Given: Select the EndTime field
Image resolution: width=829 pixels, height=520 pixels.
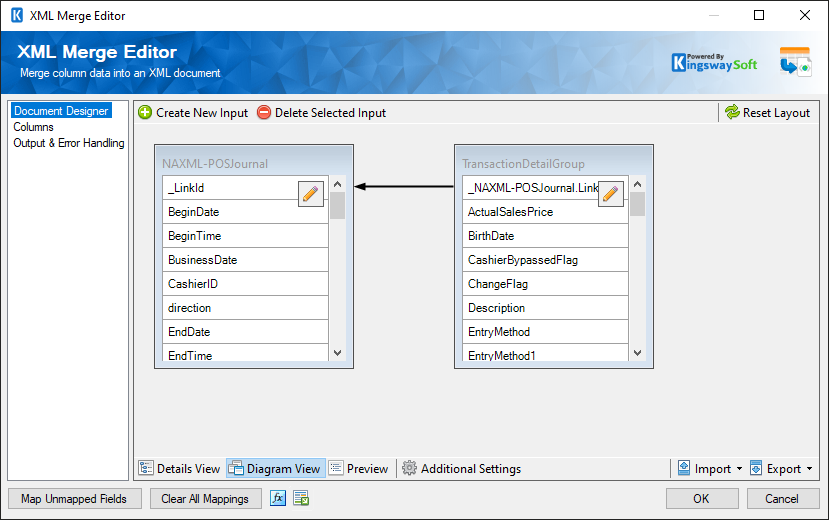Looking at the screenshot, I should [x=245, y=353].
